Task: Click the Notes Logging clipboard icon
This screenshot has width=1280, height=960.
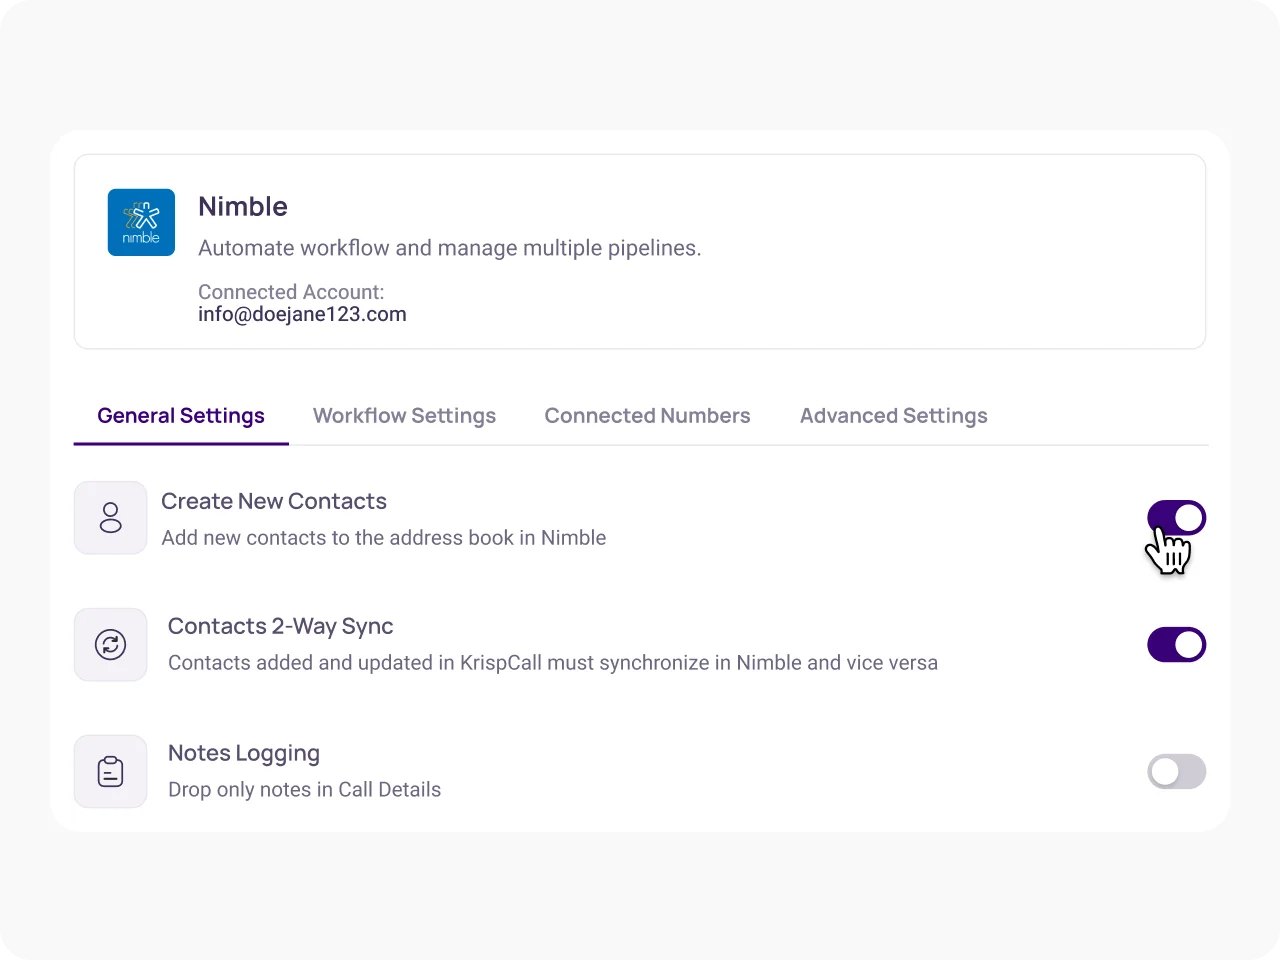Action: tap(111, 772)
